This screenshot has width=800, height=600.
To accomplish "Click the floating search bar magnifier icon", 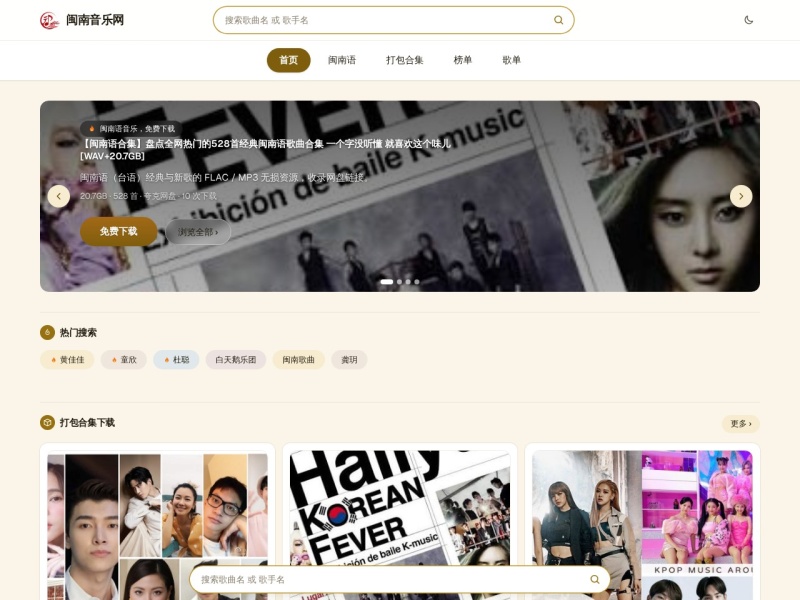I will tap(594, 579).
